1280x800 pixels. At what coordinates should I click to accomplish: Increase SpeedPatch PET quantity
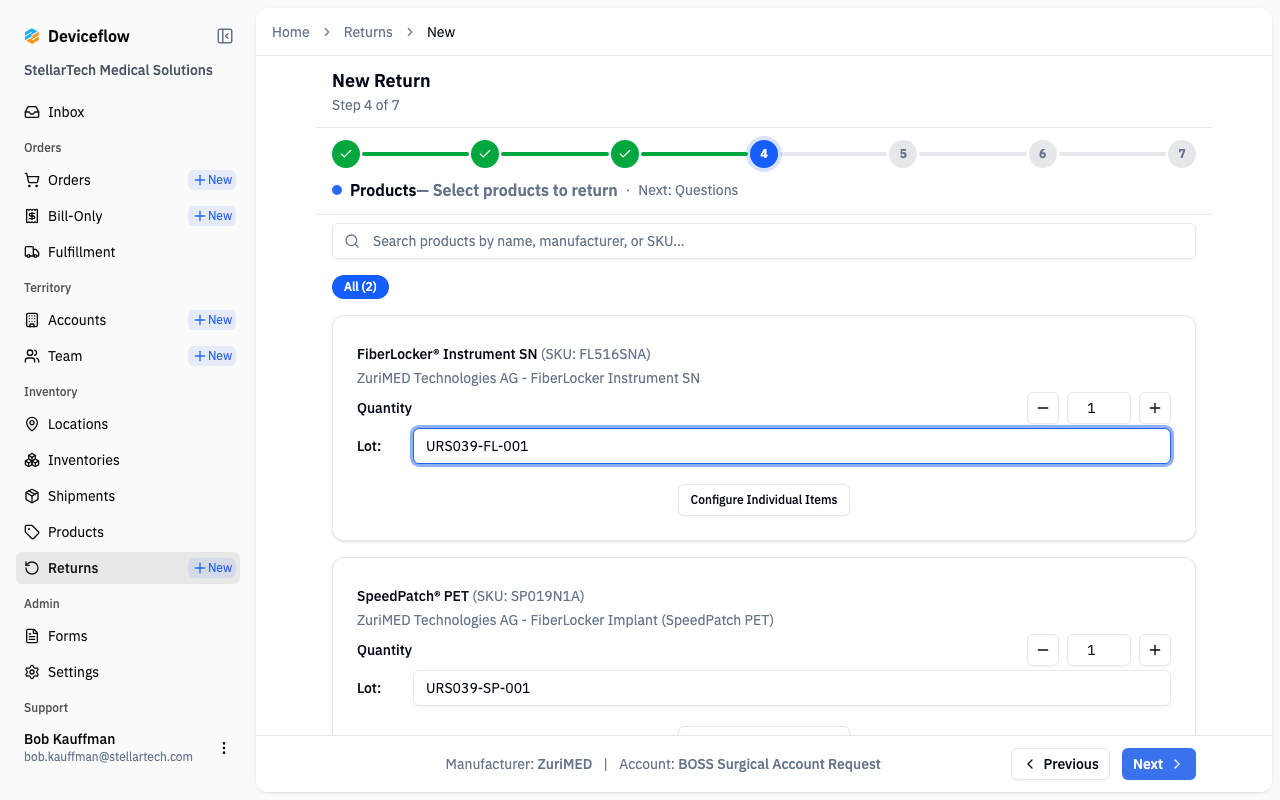(x=1155, y=650)
